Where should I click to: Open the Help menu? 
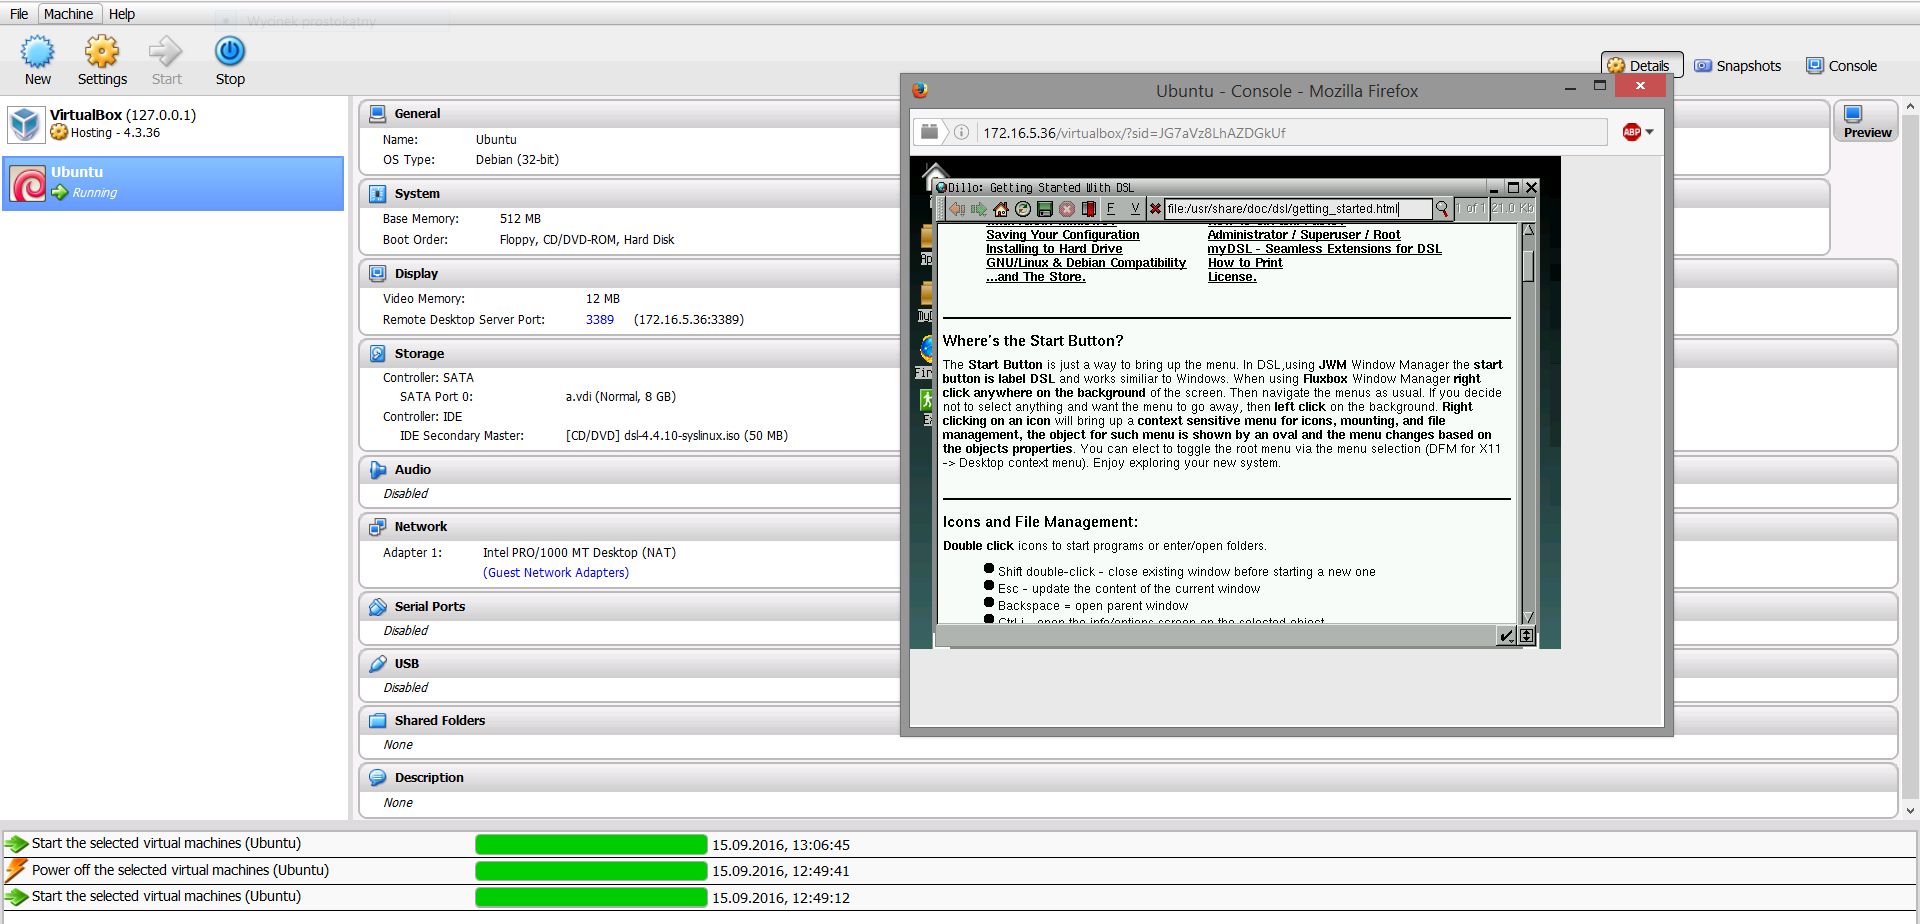tap(122, 14)
